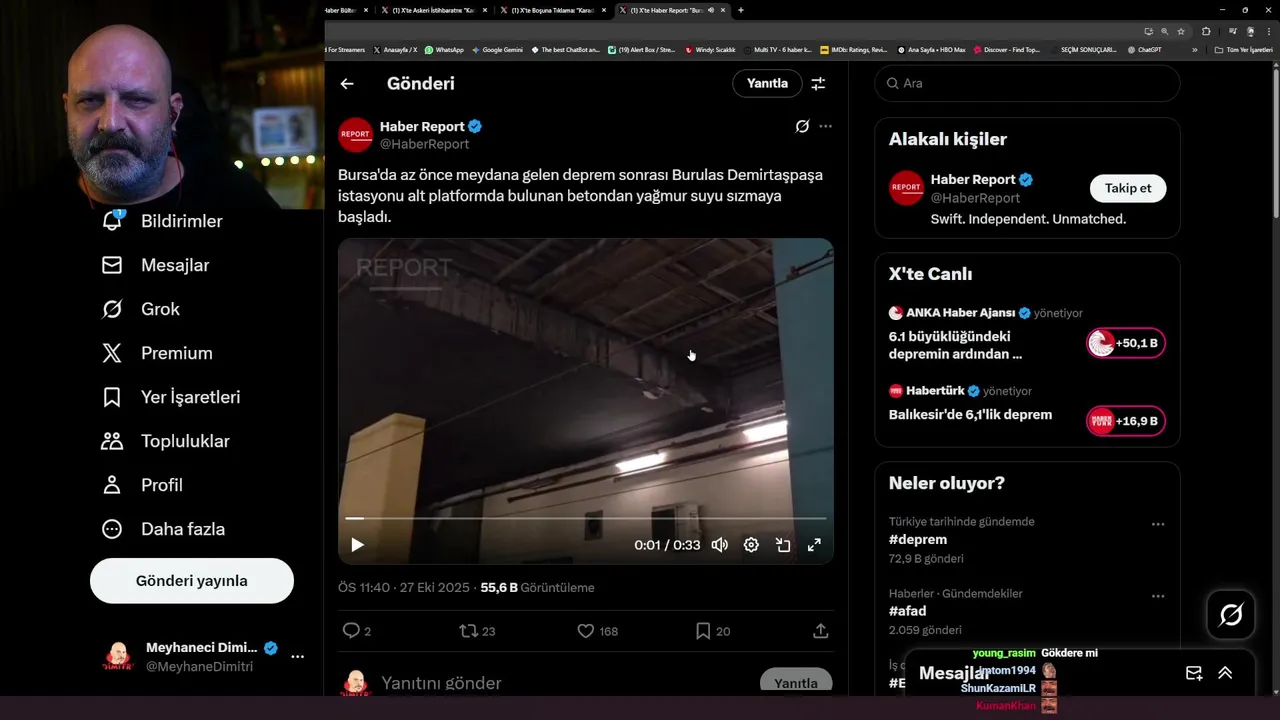The image size is (1280, 720).
Task: Click 55,6 B Görüntüleme view count
Action: [x=538, y=588]
